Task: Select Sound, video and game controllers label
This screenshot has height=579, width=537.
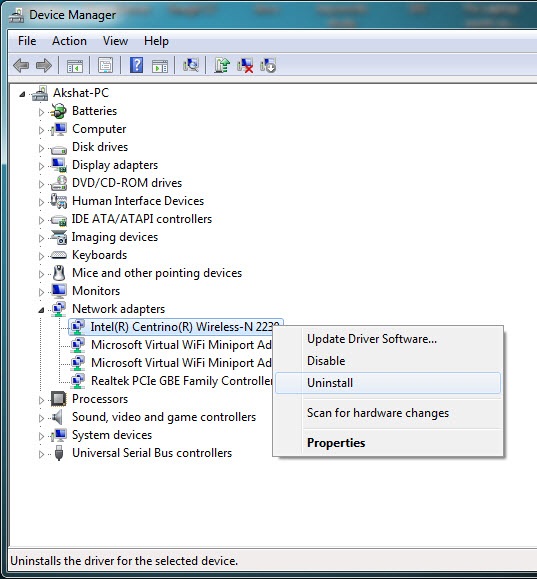Action: point(164,417)
